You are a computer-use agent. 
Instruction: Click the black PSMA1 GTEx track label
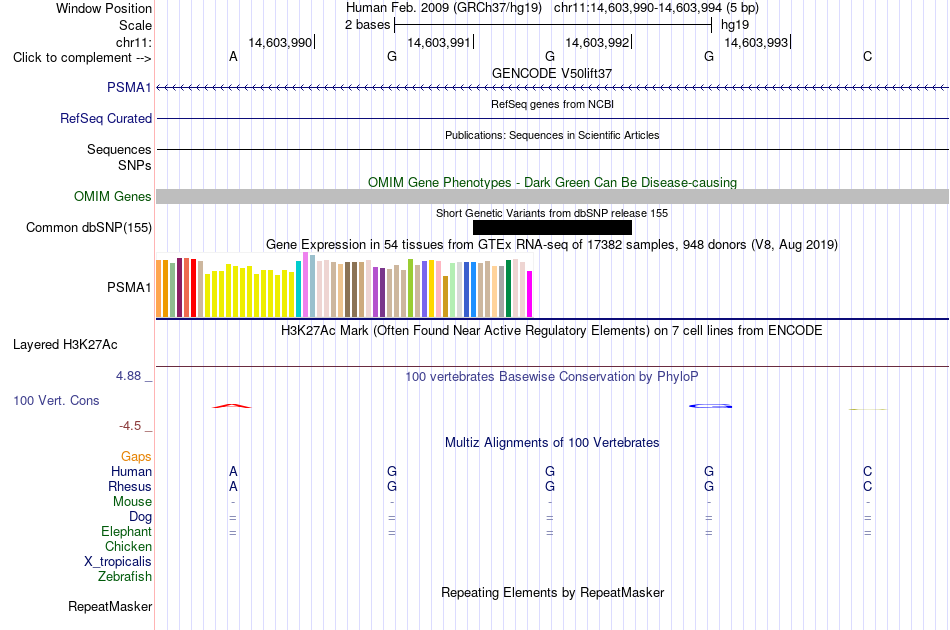(129, 287)
